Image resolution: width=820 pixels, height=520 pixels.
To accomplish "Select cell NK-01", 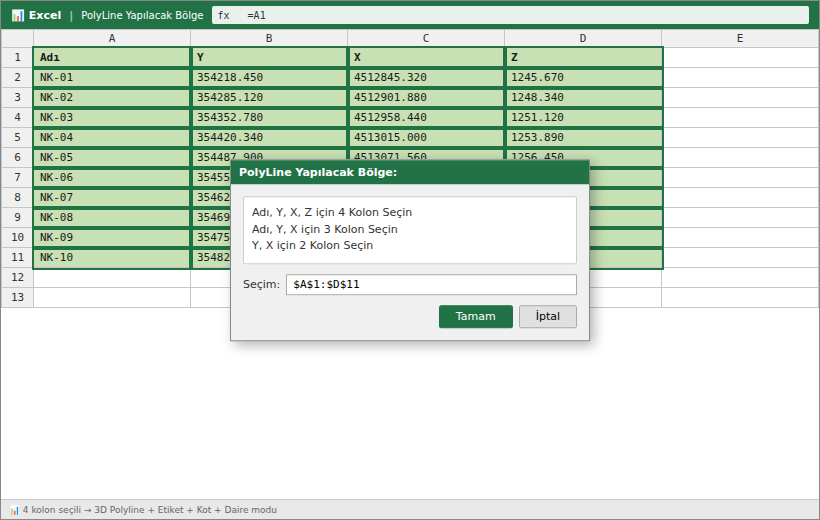I will [112, 77].
